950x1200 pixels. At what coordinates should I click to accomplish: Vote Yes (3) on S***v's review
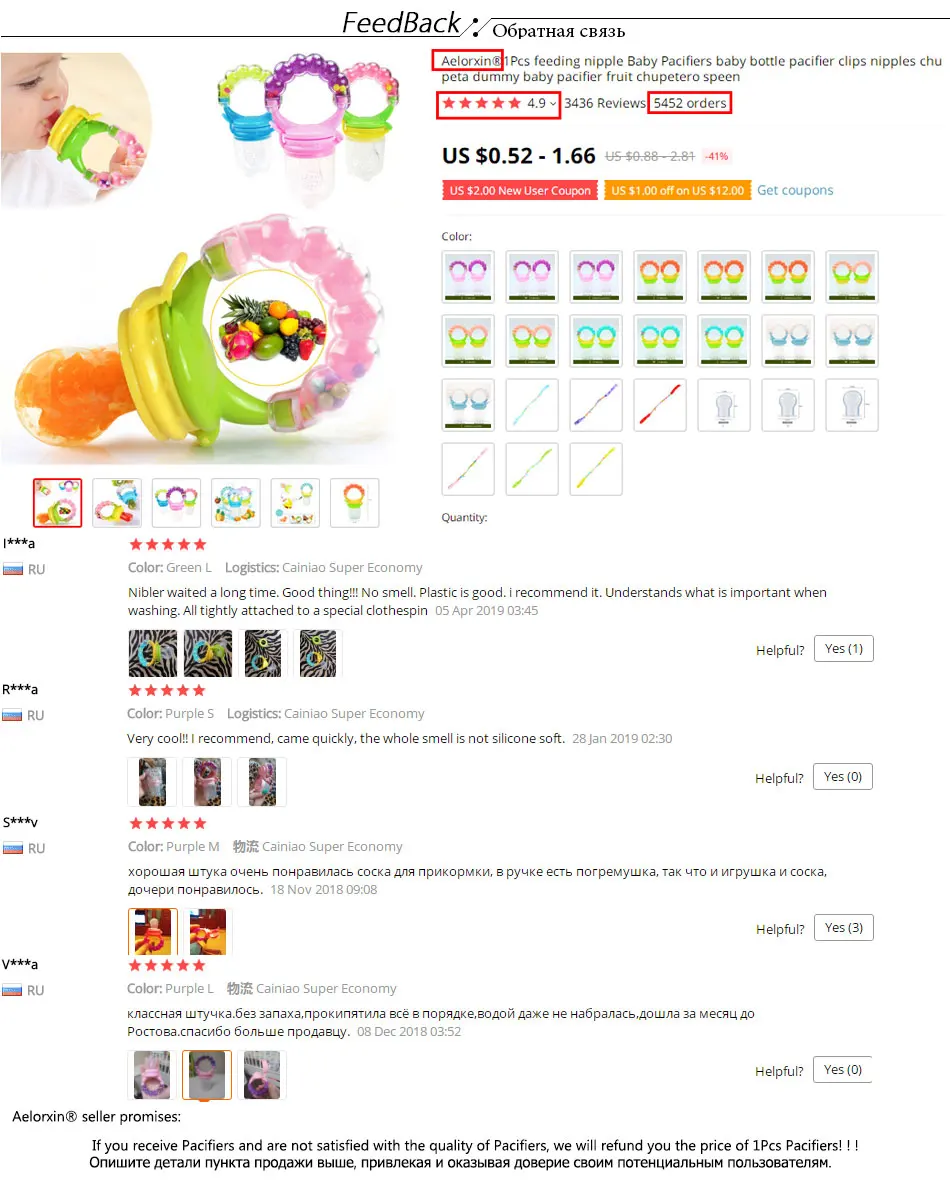(843, 928)
